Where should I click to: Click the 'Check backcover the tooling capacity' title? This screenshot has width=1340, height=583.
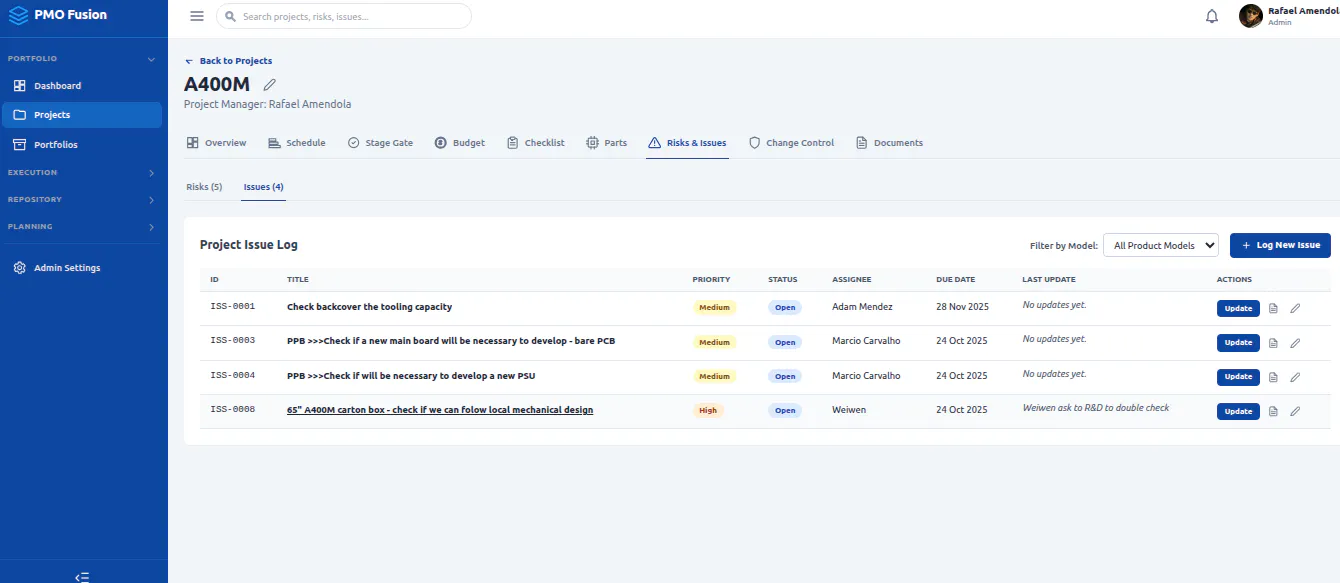[x=369, y=307]
